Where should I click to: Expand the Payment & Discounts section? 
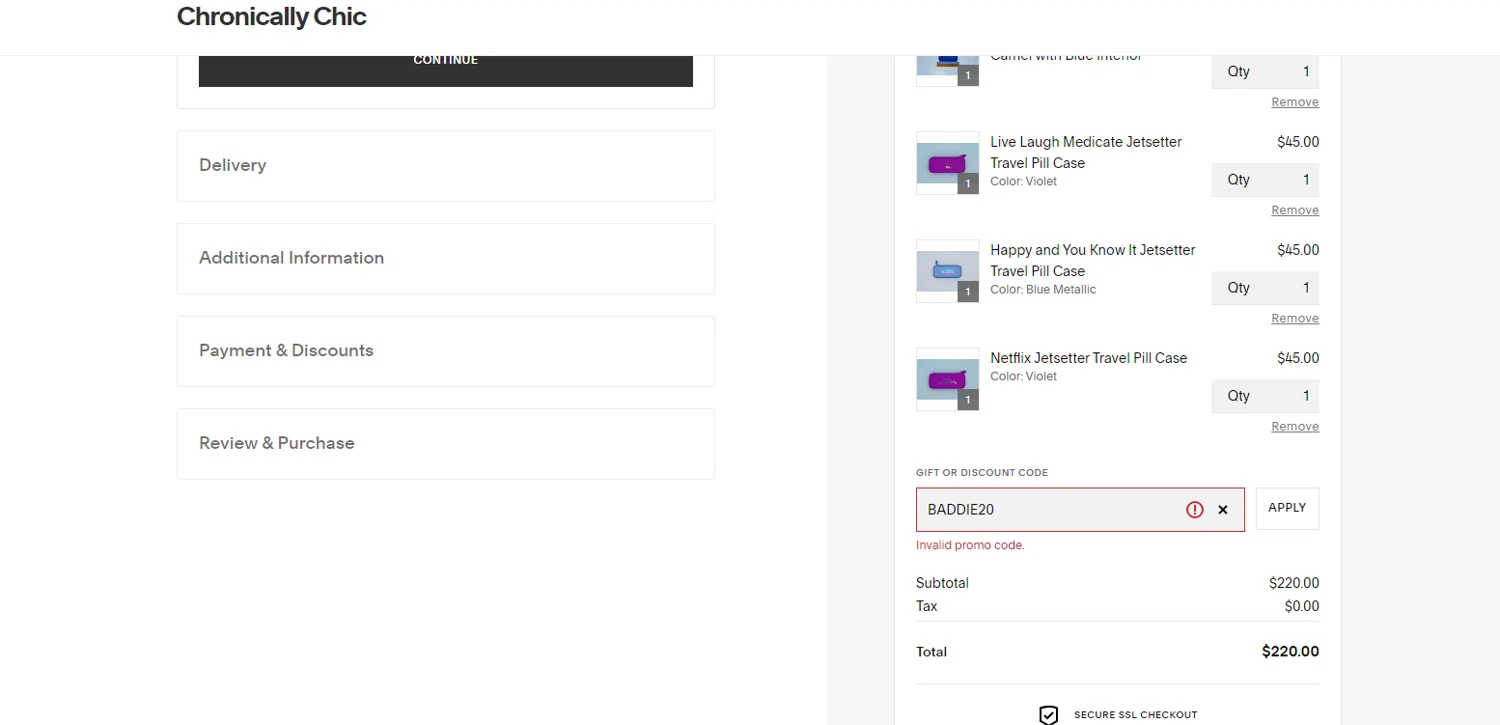point(445,351)
